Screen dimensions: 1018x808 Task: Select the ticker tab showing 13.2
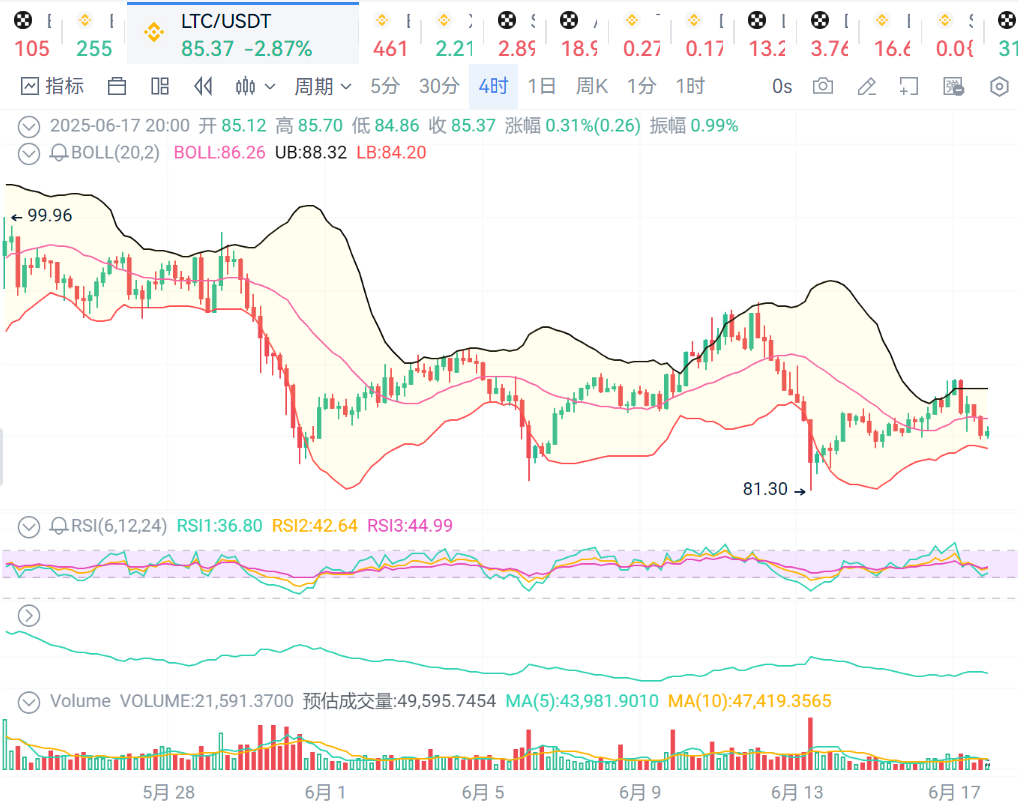point(767,33)
